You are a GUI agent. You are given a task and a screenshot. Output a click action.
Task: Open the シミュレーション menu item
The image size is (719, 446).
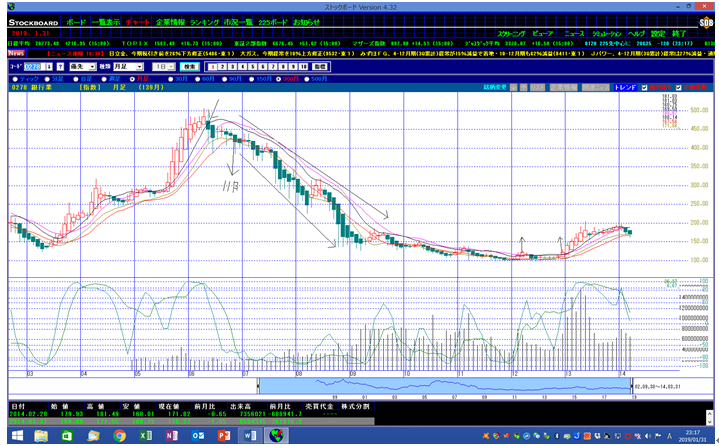tap(607, 33)
